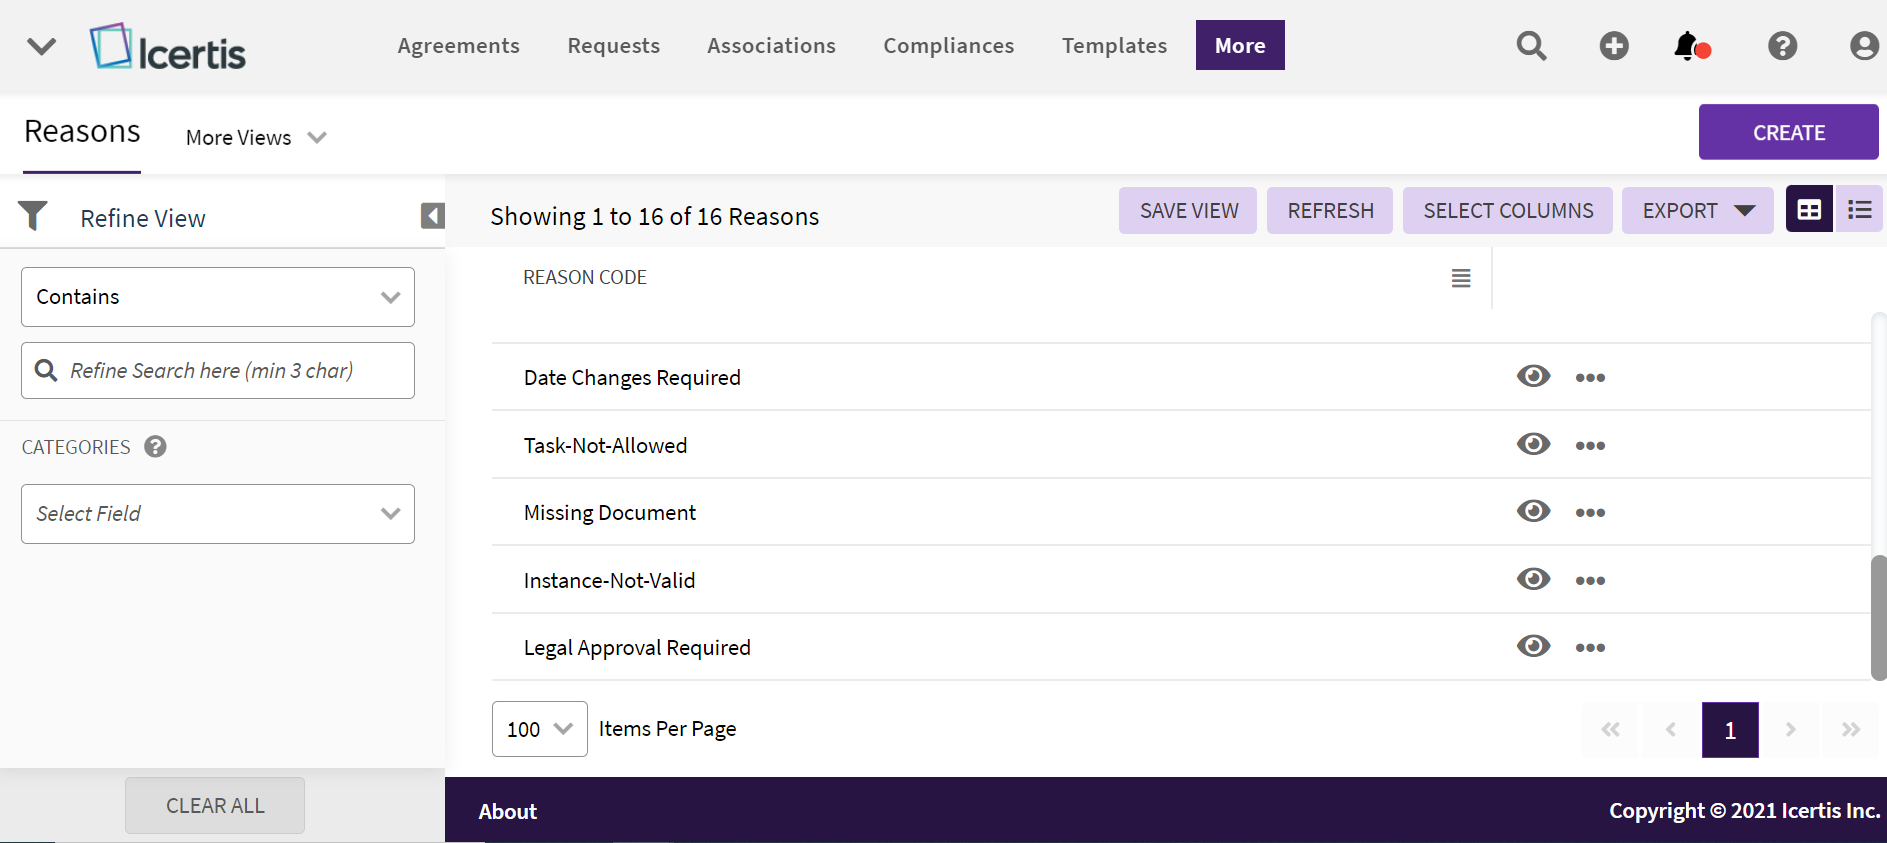1887x843 pixels.
Task: Expand the Contains filter dropdown
Action: [218, 297]
